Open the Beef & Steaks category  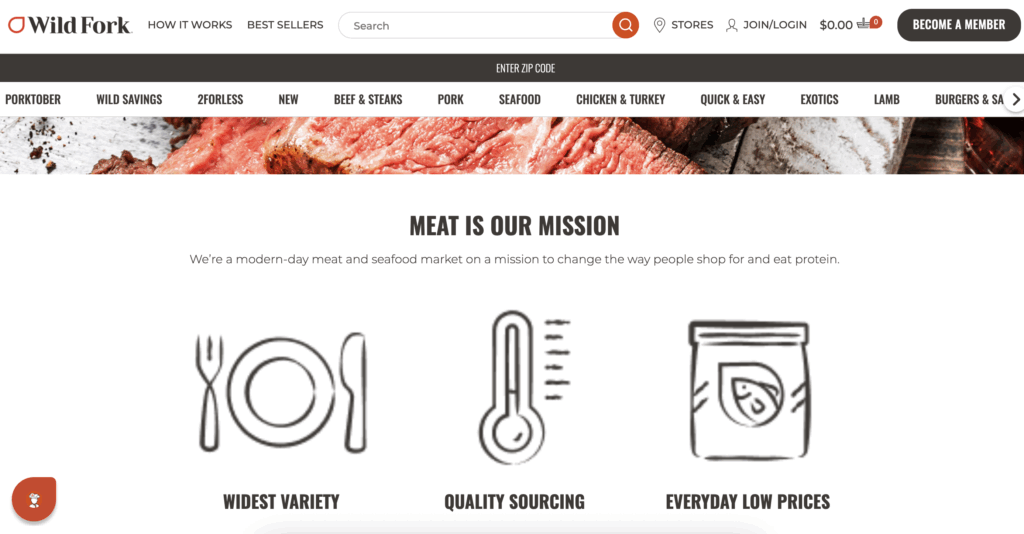pos(368,99)
